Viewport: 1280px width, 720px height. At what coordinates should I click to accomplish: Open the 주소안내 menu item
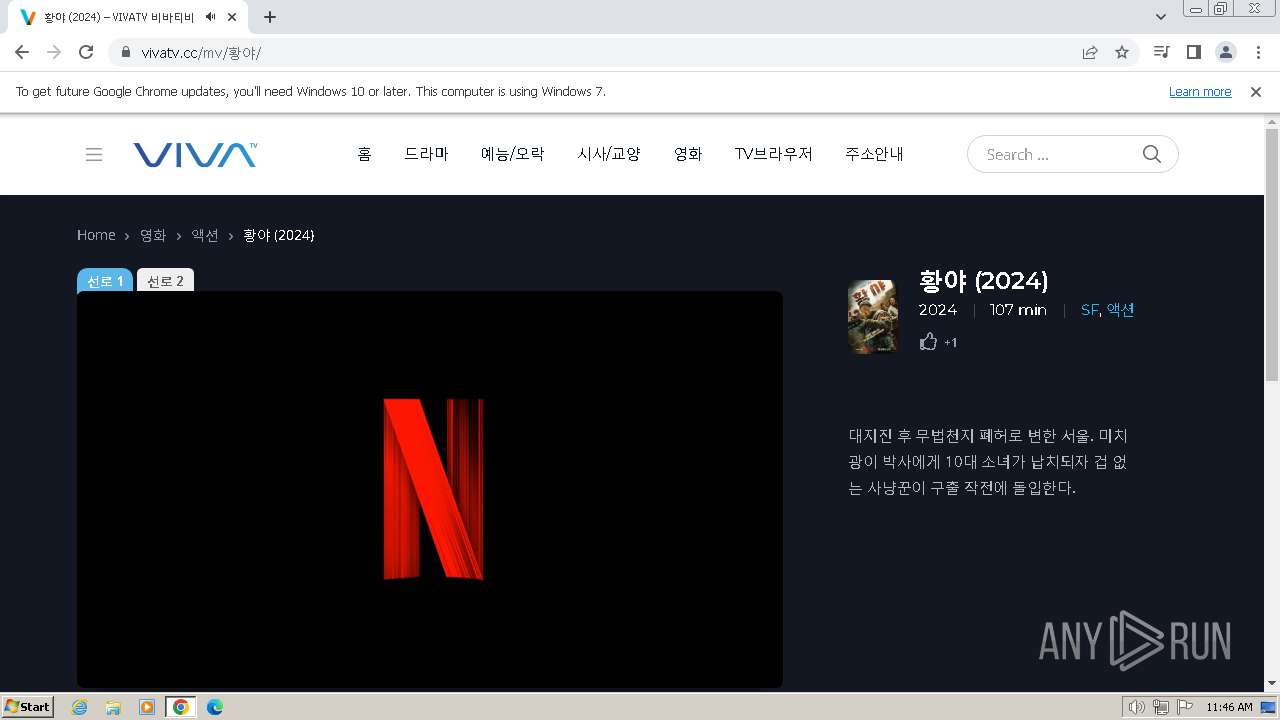coord(874,154)
